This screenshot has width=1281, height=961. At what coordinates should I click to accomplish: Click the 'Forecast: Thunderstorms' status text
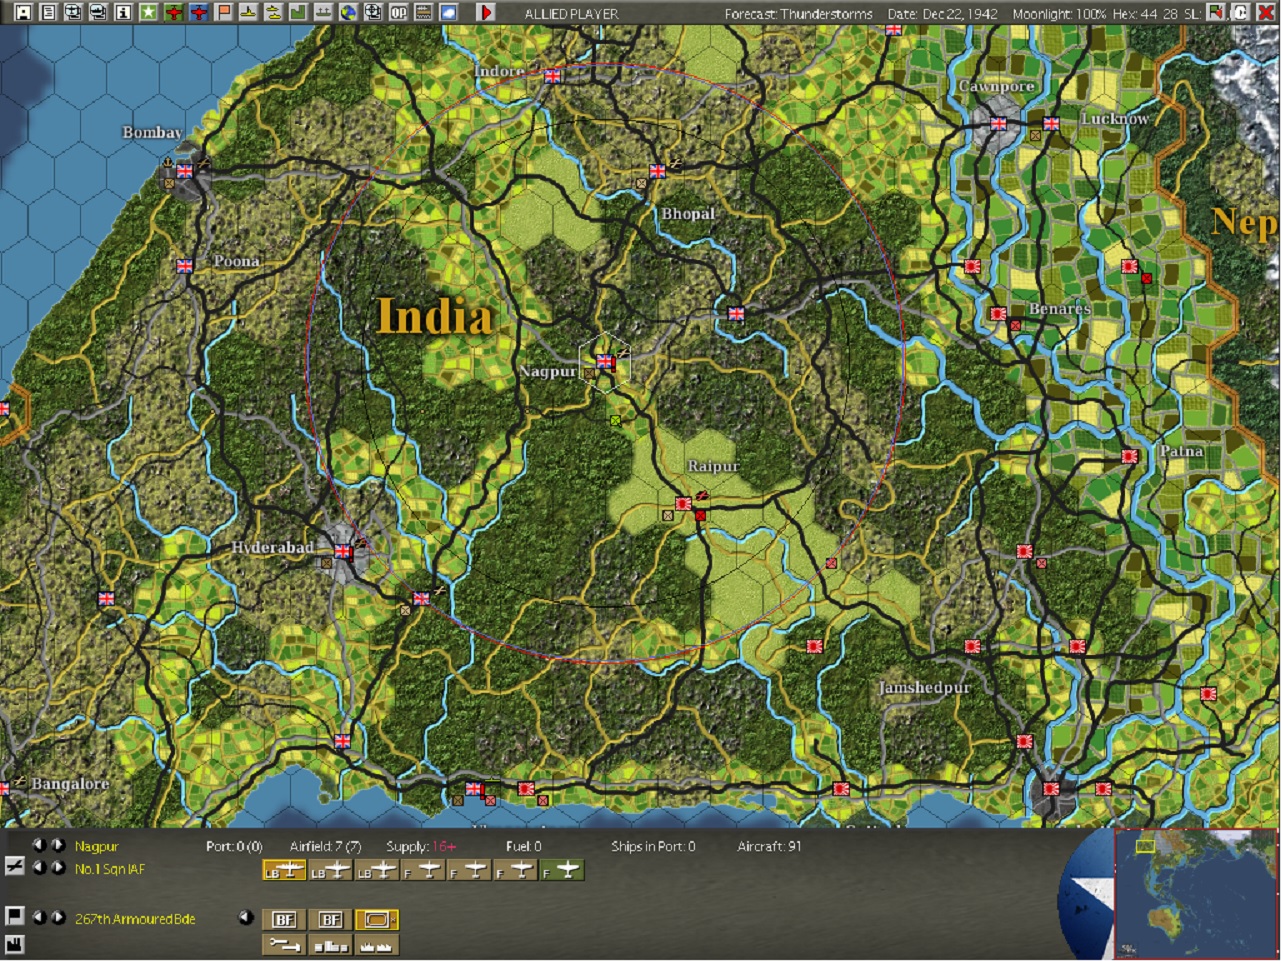coord(798,14)
